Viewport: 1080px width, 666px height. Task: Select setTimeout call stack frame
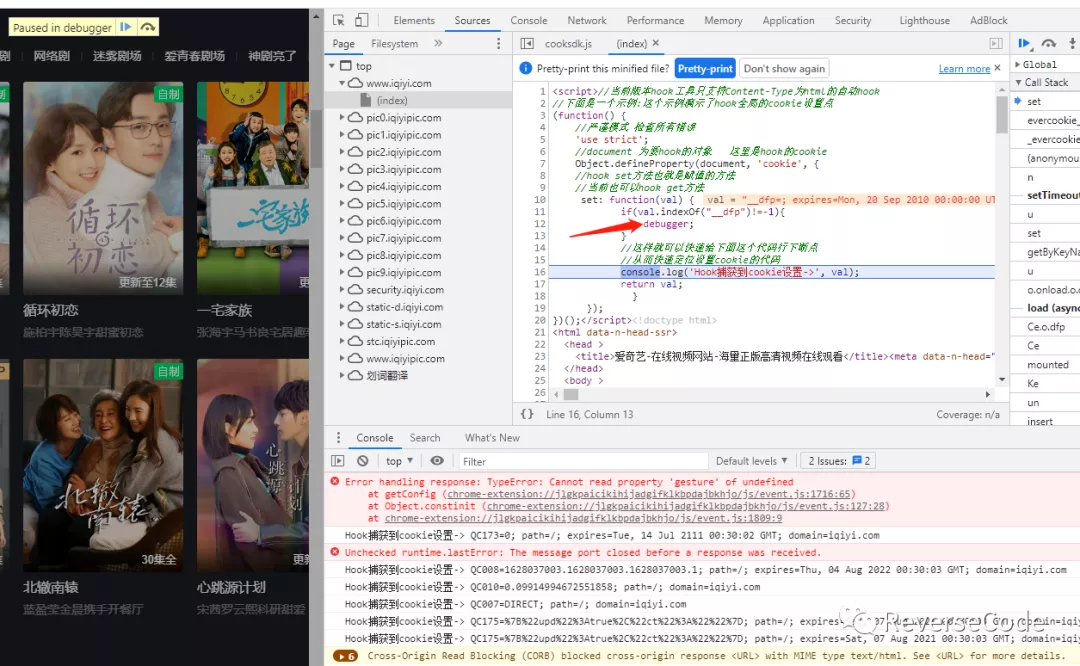point(1052,196)
